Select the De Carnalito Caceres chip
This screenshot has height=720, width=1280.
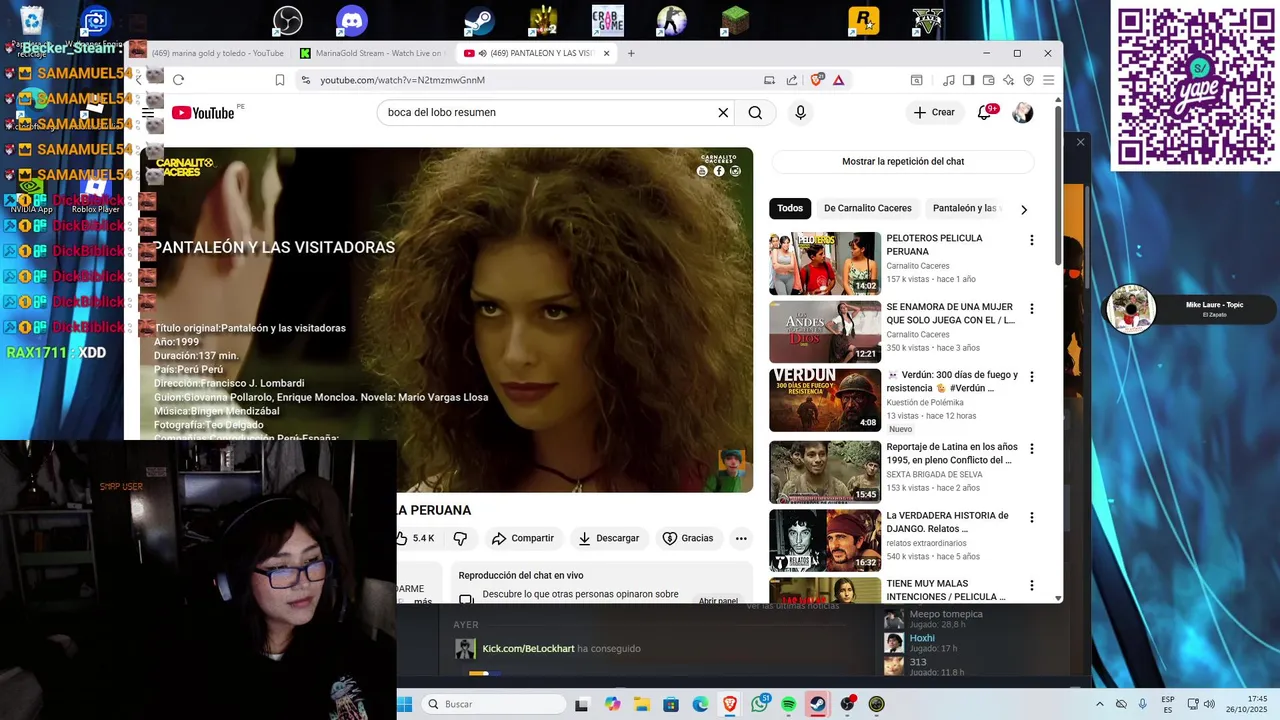pyautogui.click(x=867, y=208)
